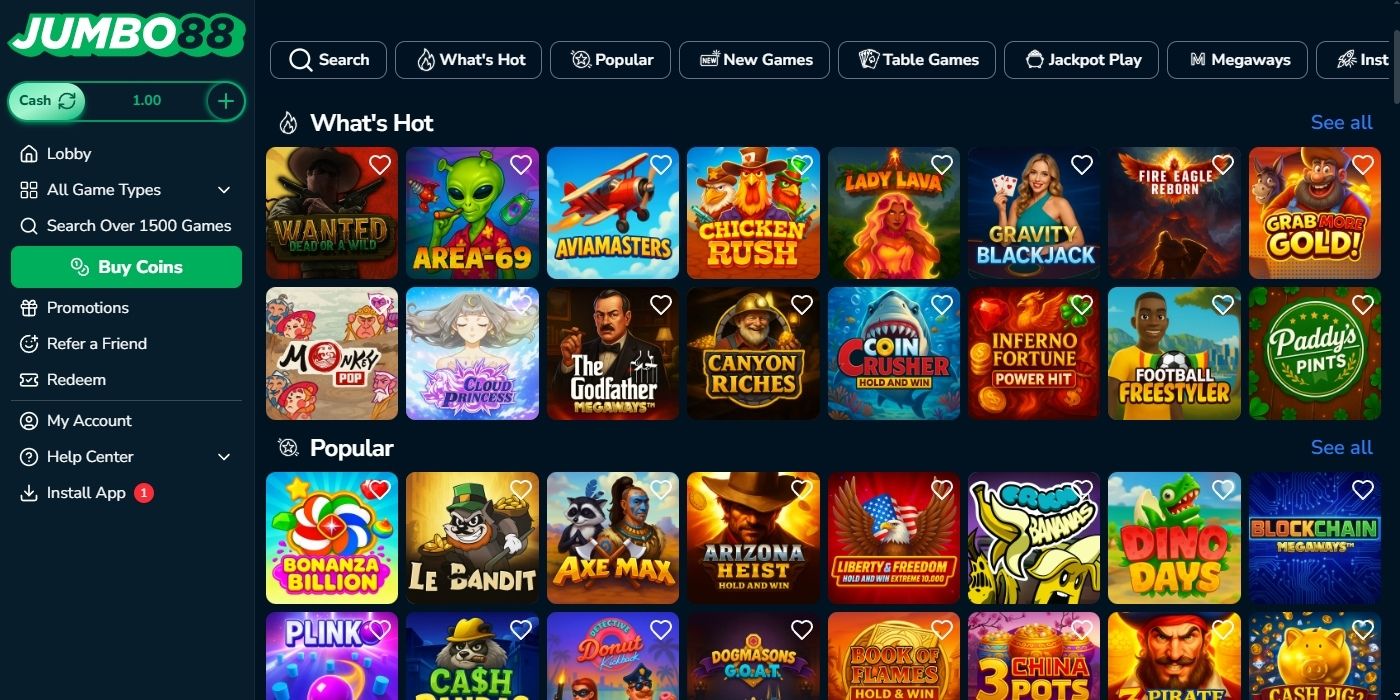
Task: Click the green Buy Coins button
Action: click(x=126, y=267)
